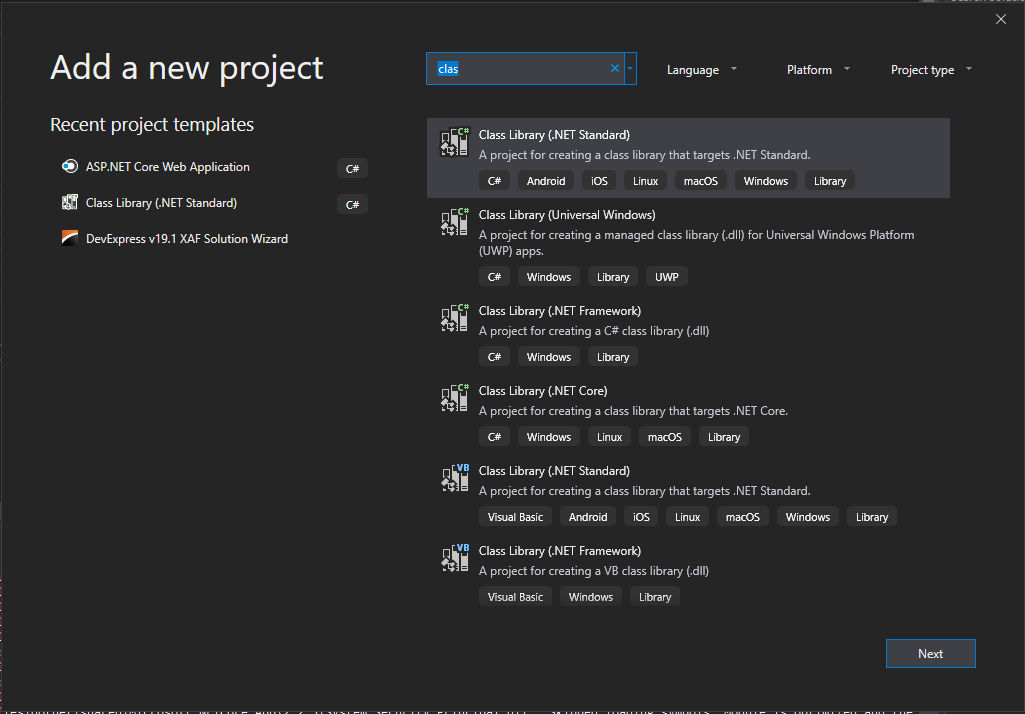Select C# Class Library (.NET Standard) title
Screen dimensions: 1025x714
(x=554, y=135)
